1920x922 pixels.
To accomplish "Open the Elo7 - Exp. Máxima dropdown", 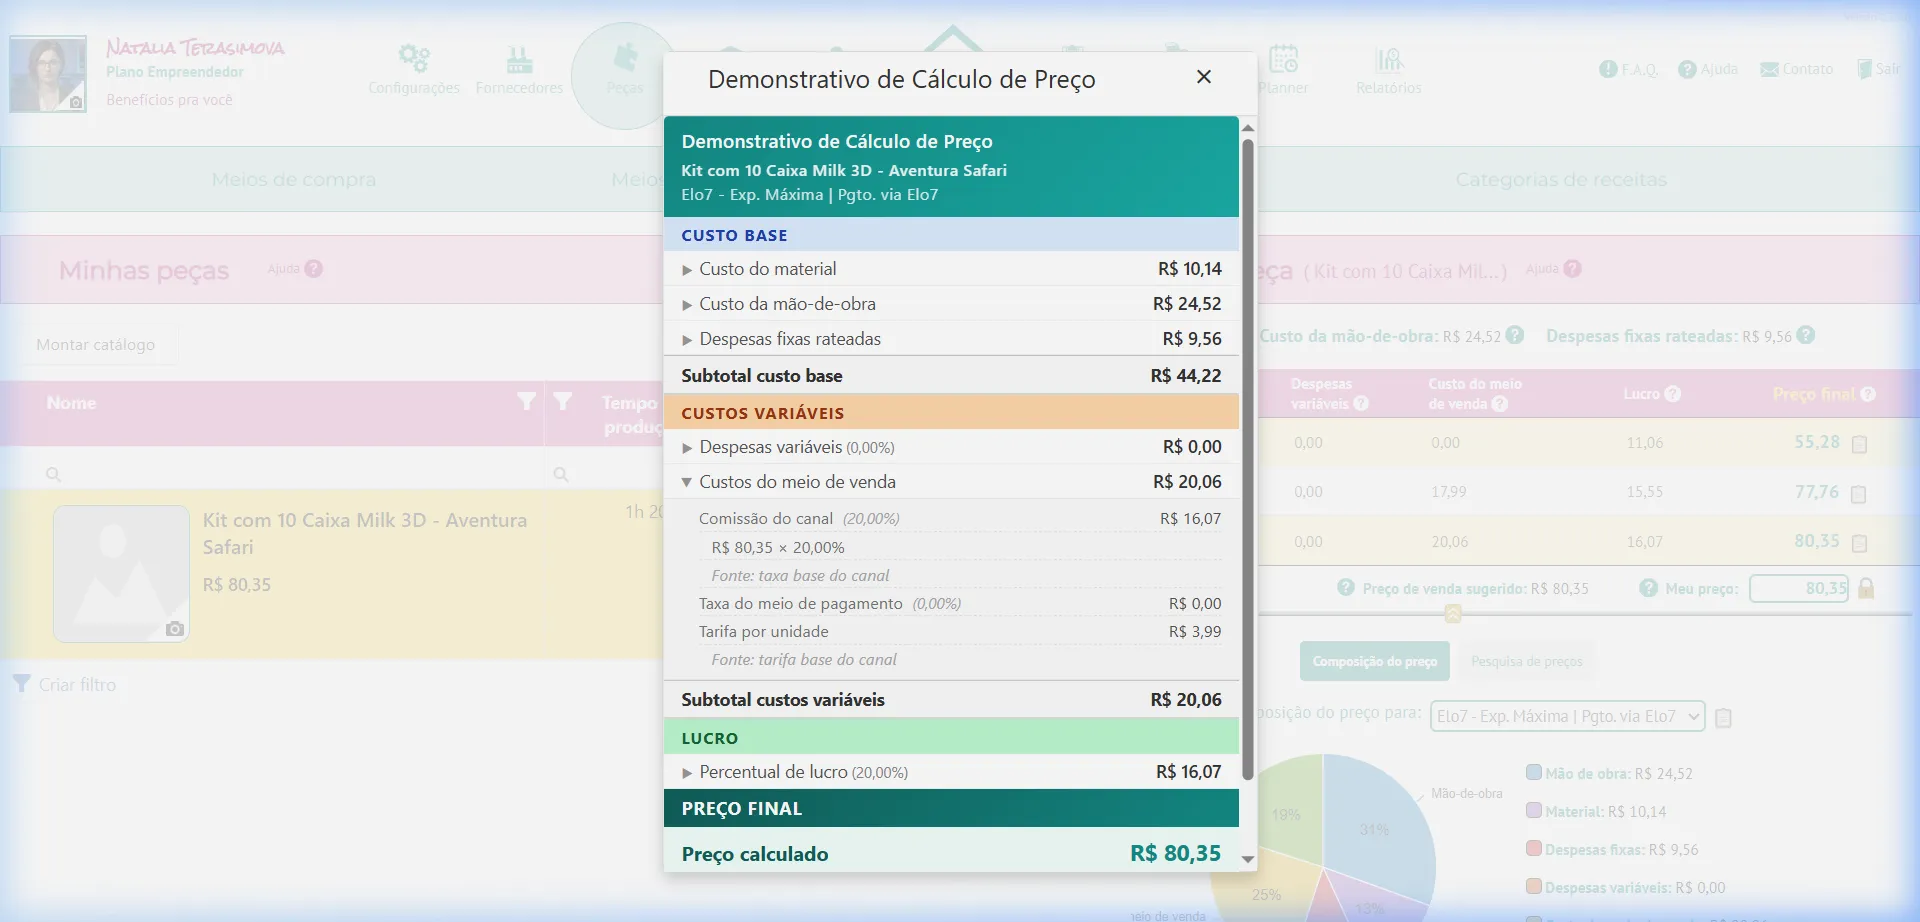I will 1566,716.
